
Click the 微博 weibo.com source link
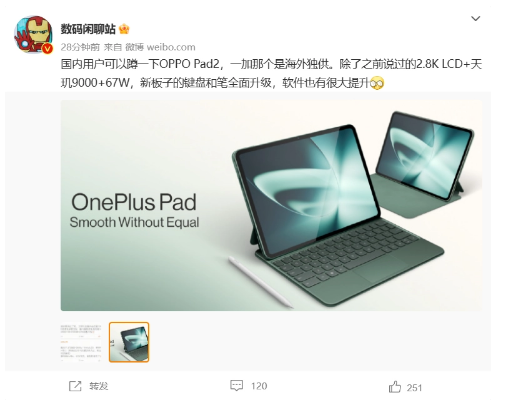[x=160, y=47]
